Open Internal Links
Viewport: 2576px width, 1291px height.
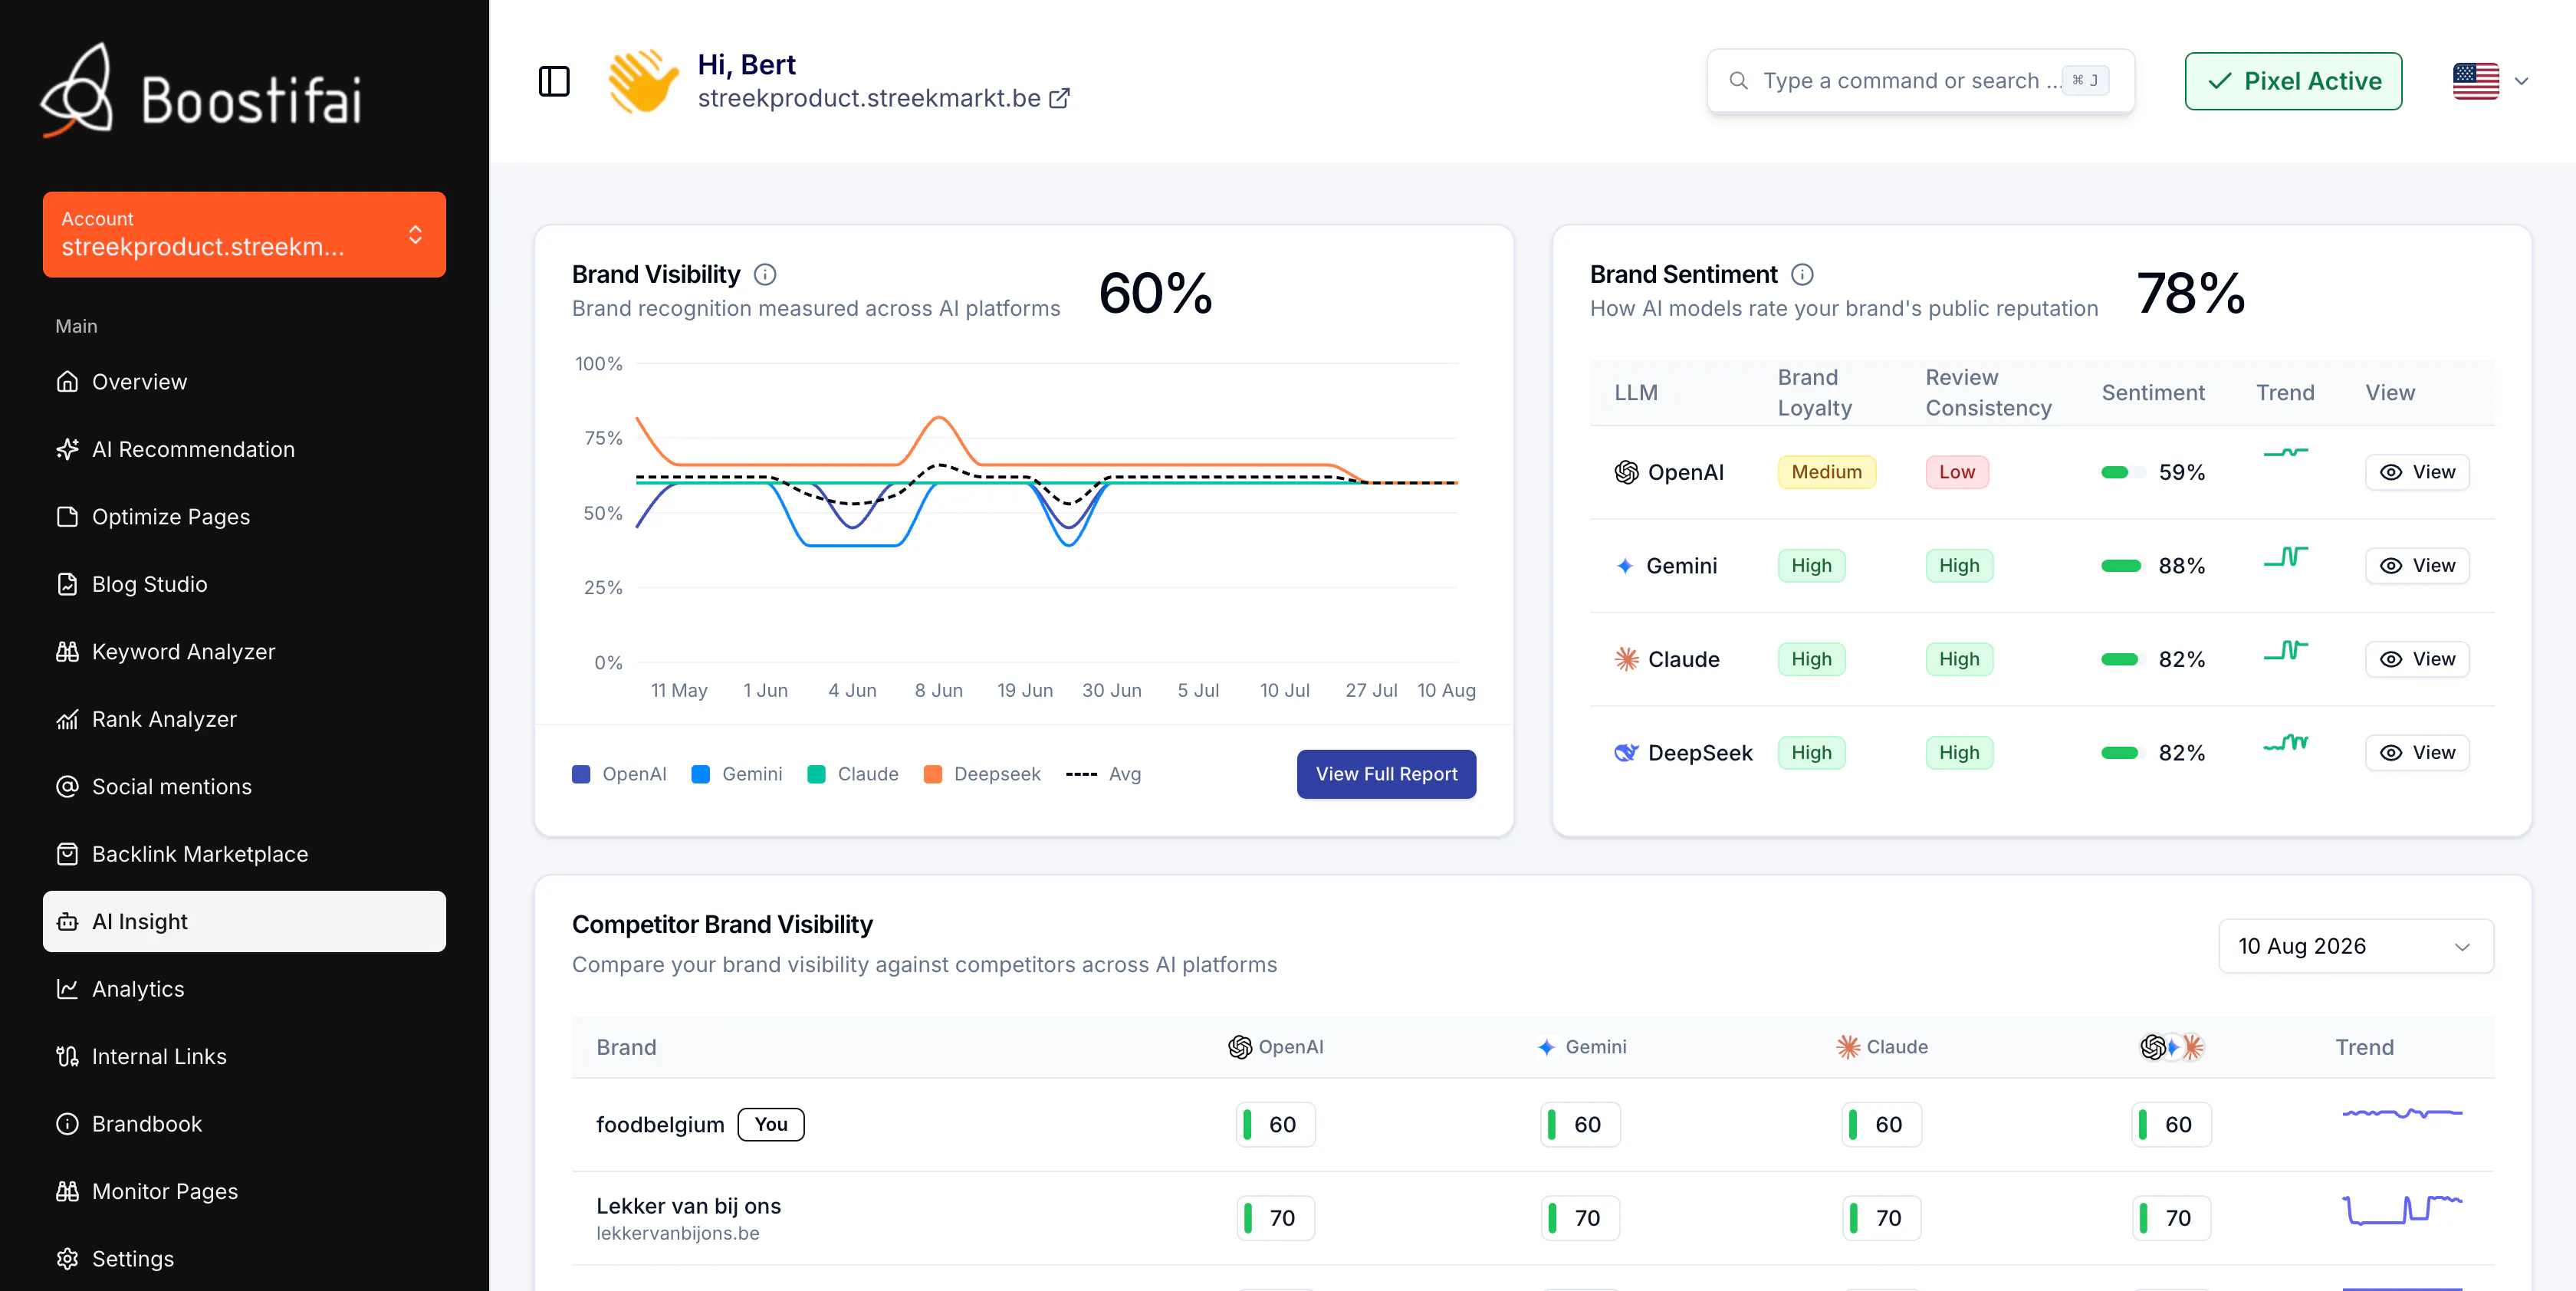click(244, 1056)
